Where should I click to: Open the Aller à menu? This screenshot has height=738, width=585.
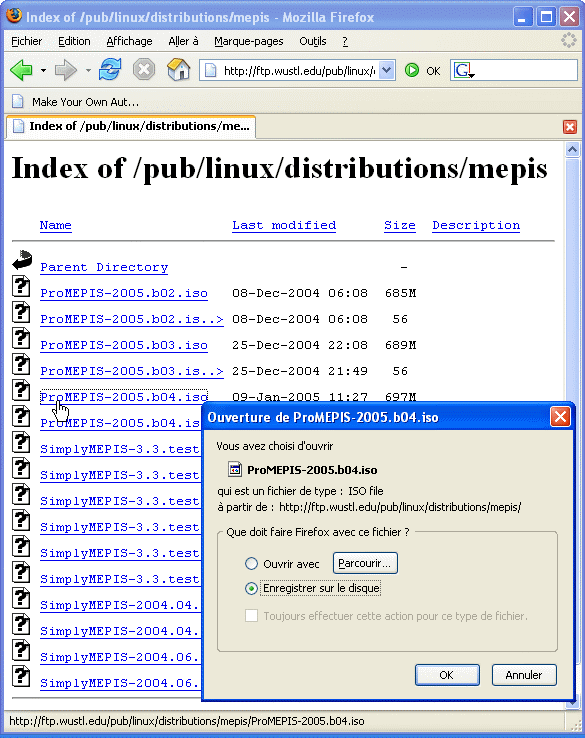tap(183, 41)
